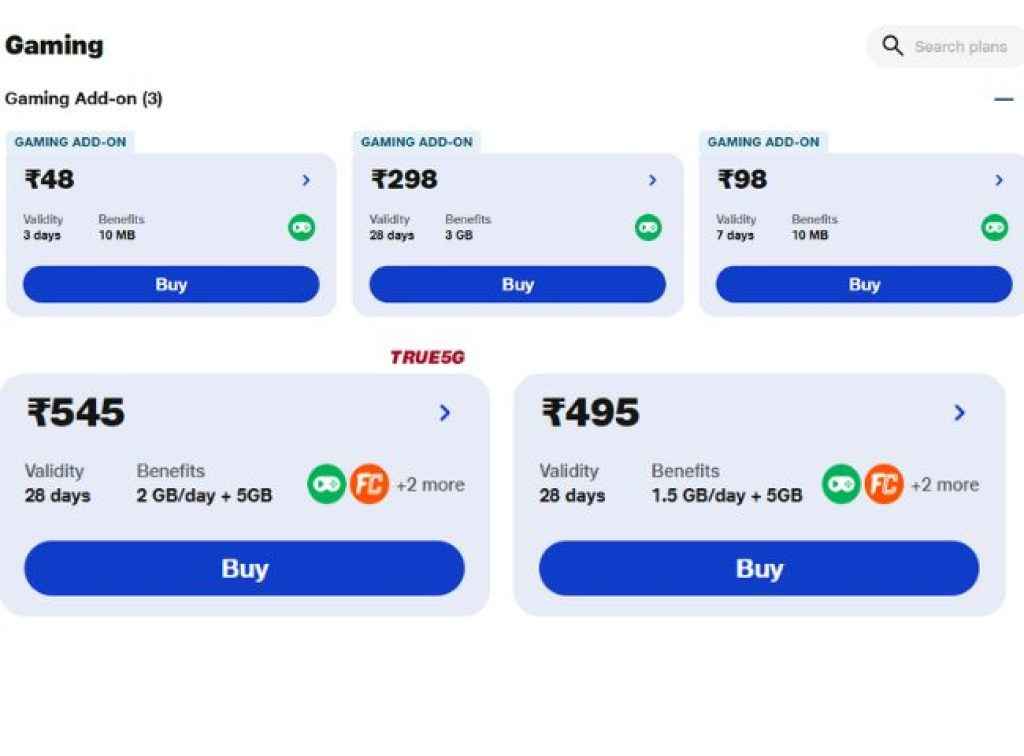Click the gaming icon on the ₹298 add-on
Screen dimensions: 1024x756
[649, 227]
